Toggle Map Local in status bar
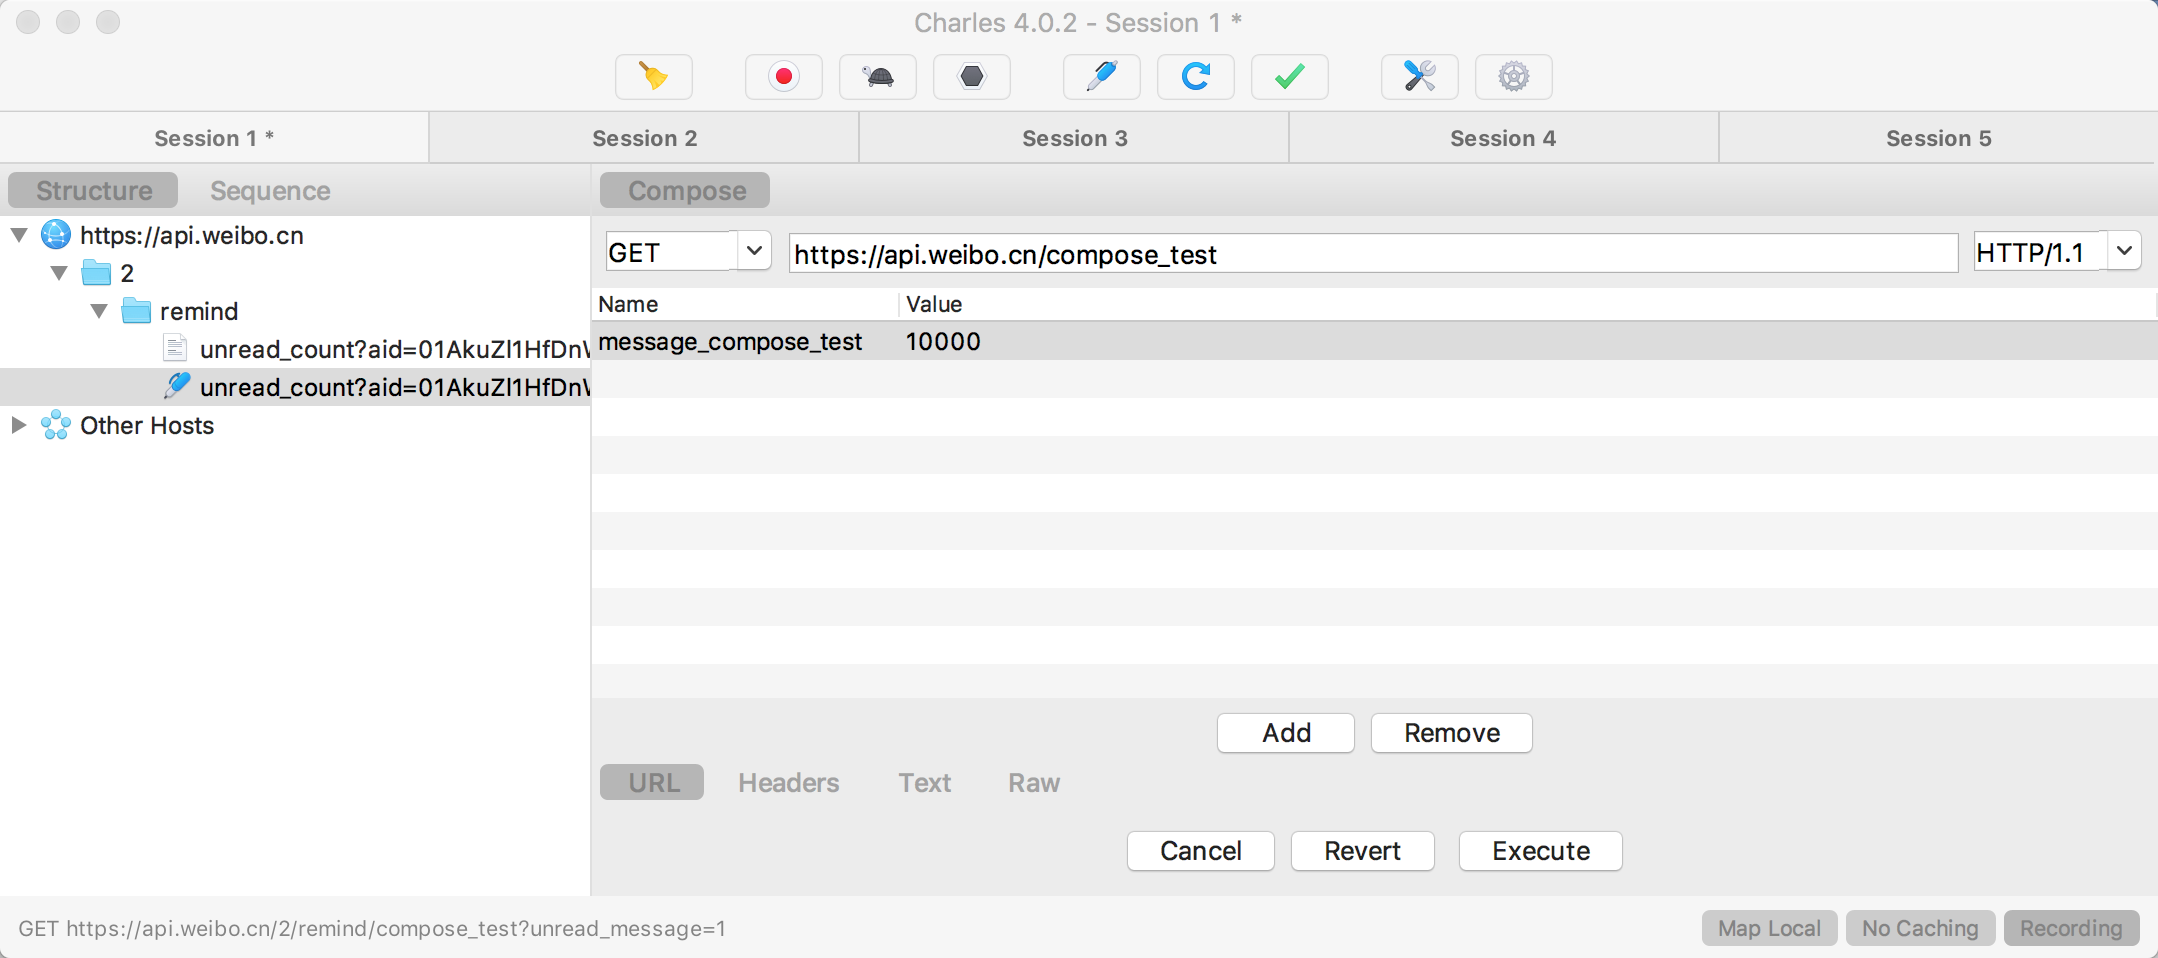The width and height of the screenshot is (2158, 958). pos(1770,928)
